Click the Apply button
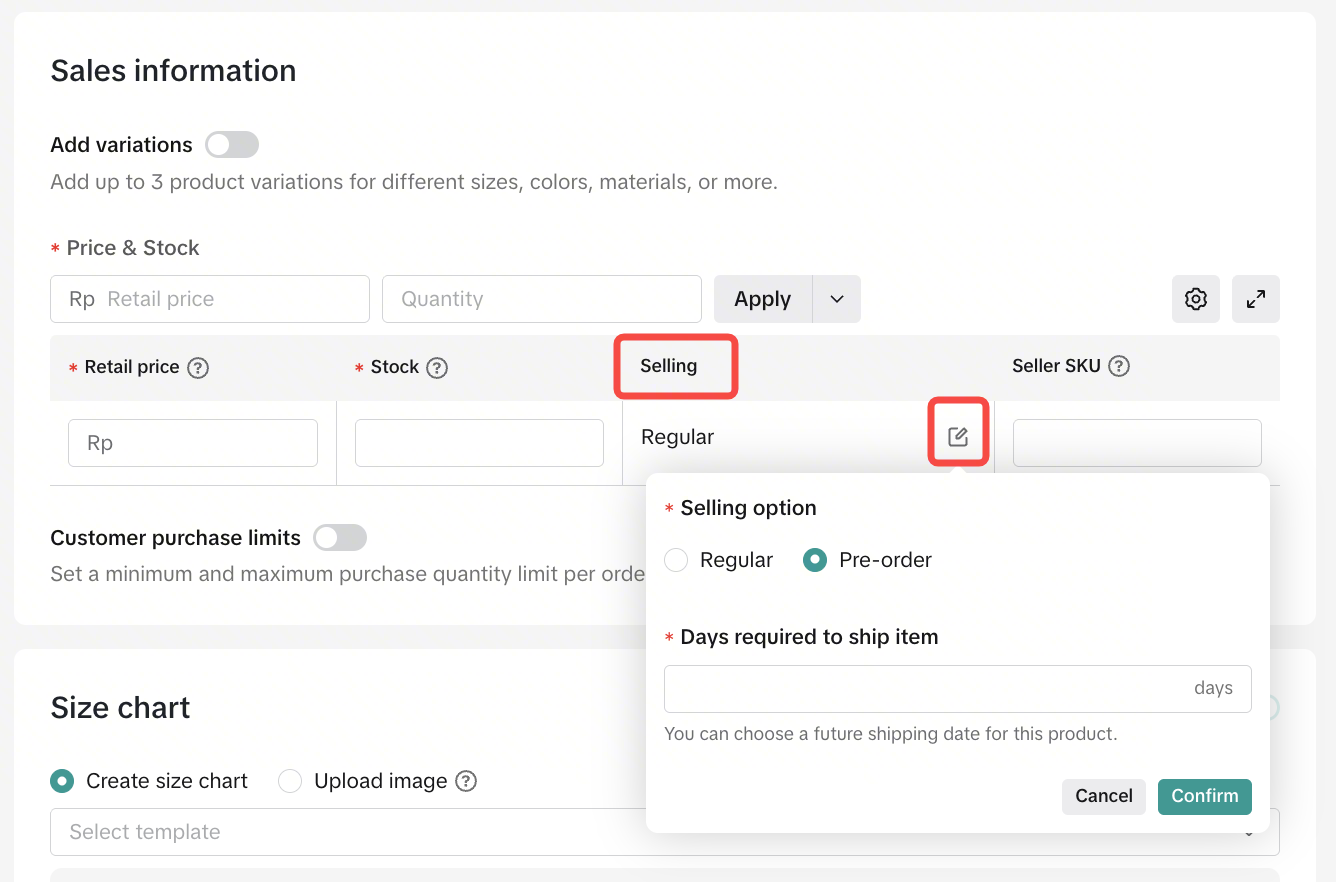1336x882 pixels. click(762, 299)
